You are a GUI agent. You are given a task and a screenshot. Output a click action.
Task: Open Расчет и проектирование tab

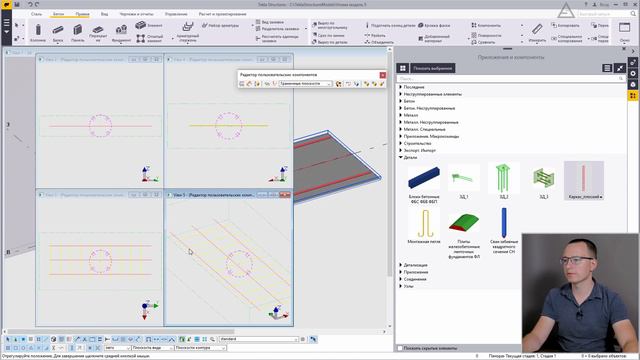click(x=222, y=14)
